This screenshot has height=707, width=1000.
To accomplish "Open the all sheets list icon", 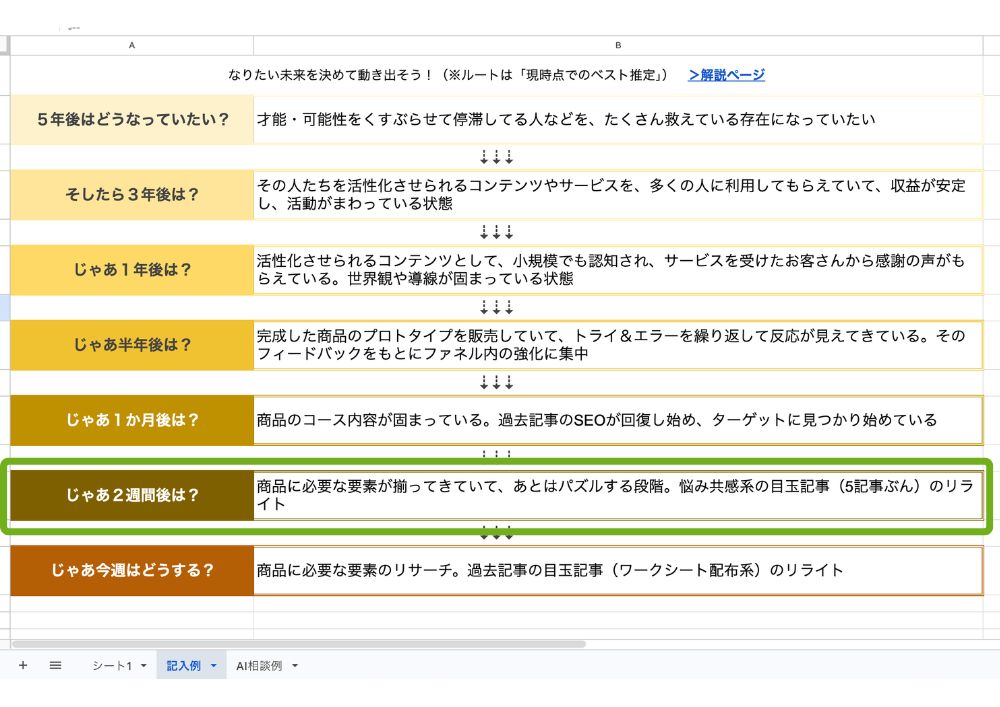I will click(x=55, y=666).
